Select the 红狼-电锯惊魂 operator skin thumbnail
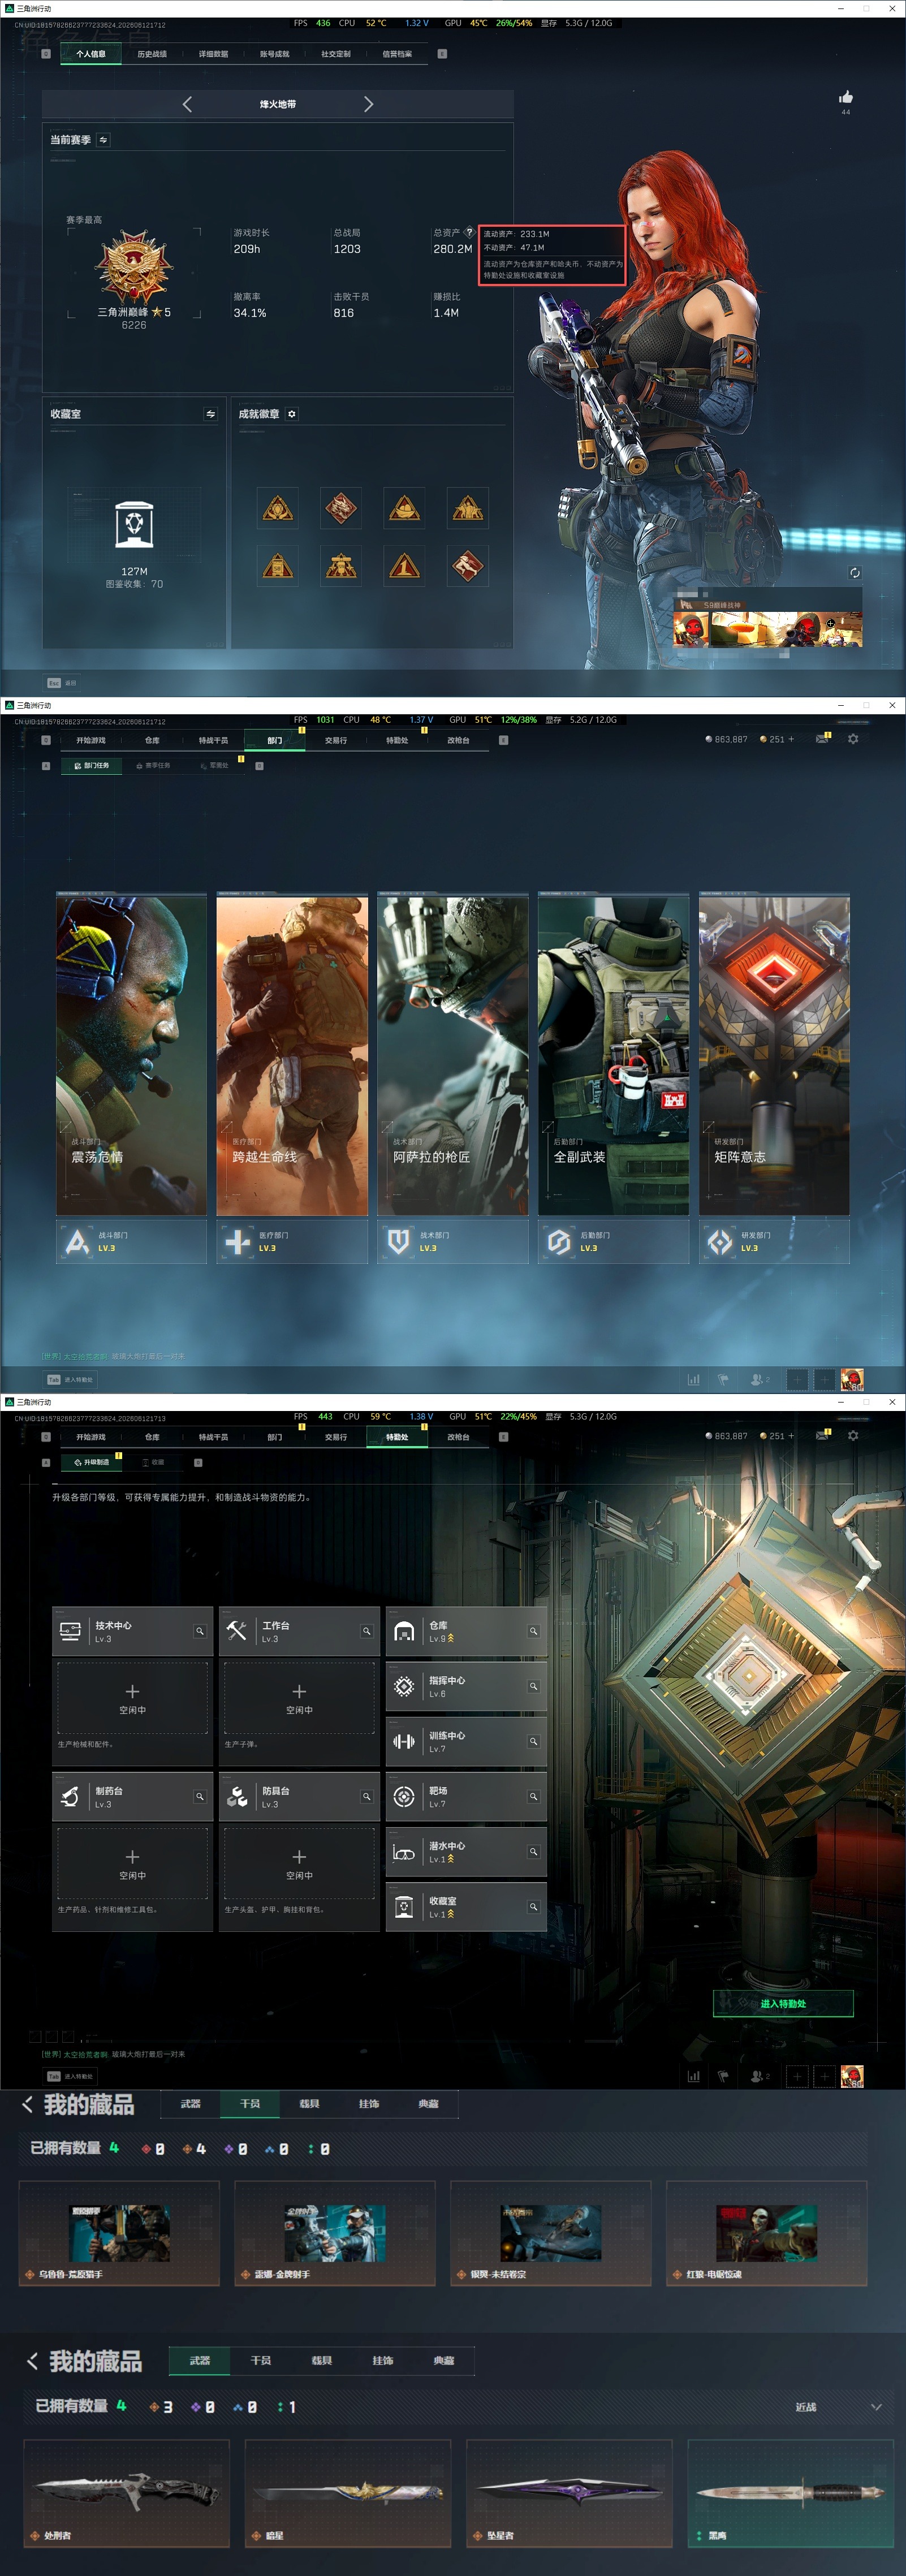Image resolution: width=906 pixels, height=2576 pixels. [x=767, y=2232]
